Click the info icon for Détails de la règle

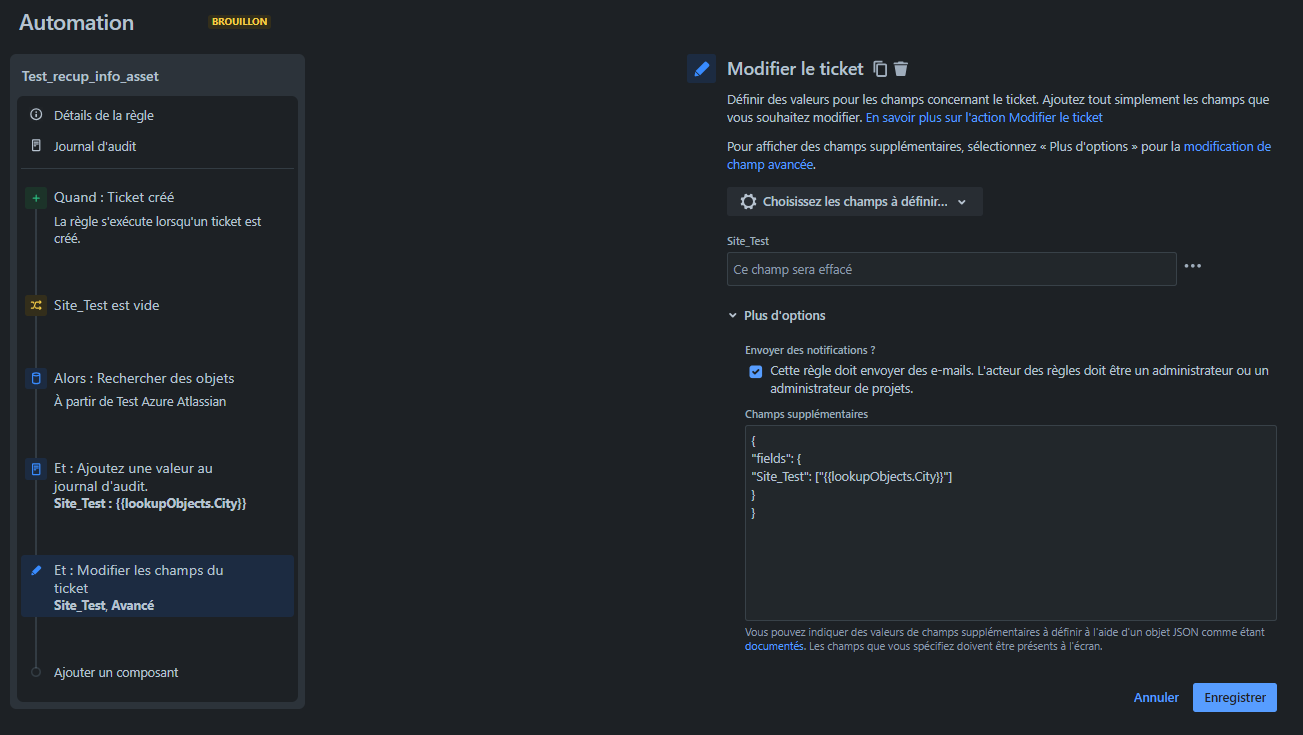(37, 115)
